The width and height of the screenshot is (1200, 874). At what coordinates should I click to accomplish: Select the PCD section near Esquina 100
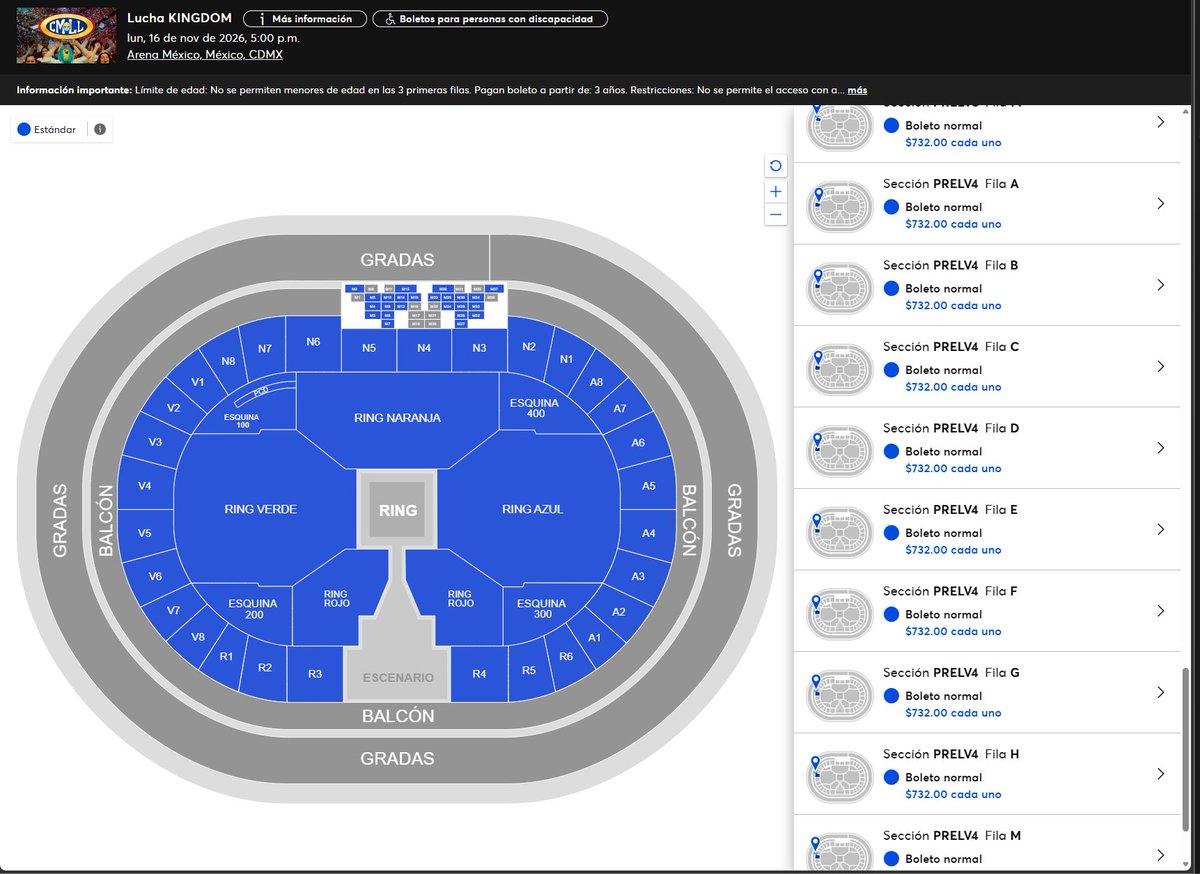coord(261,391)
